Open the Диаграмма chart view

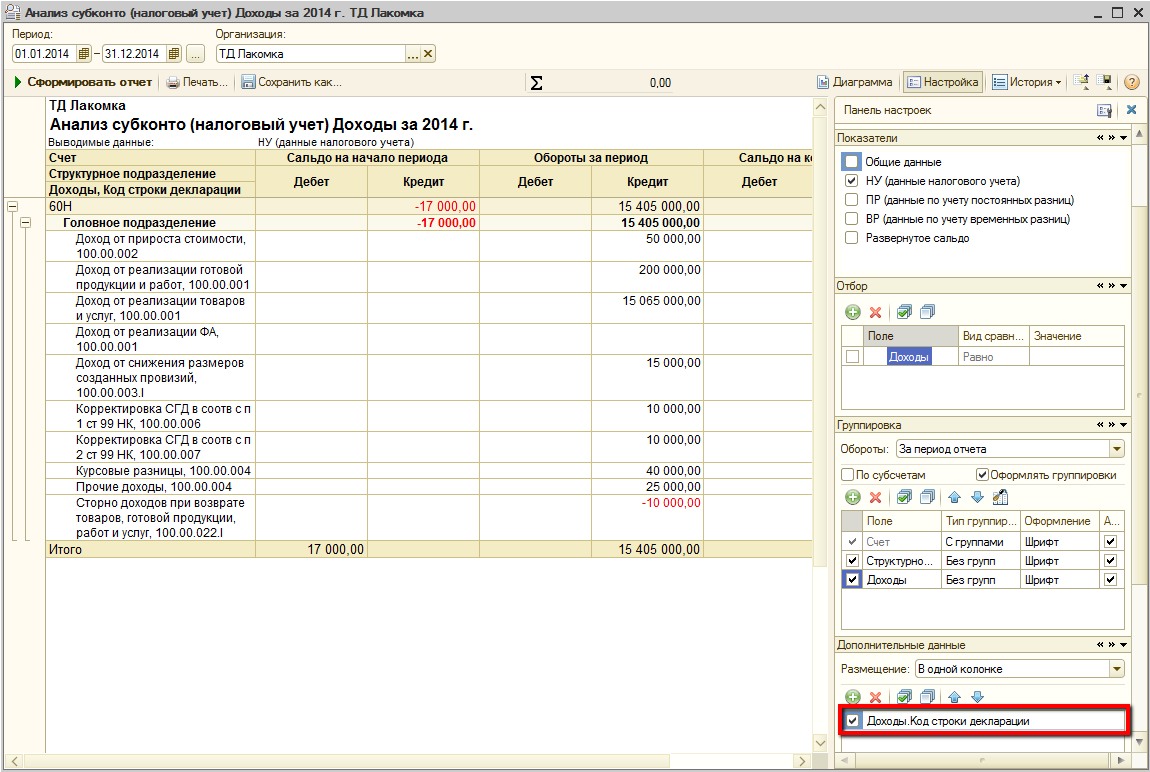pos(854,82)
